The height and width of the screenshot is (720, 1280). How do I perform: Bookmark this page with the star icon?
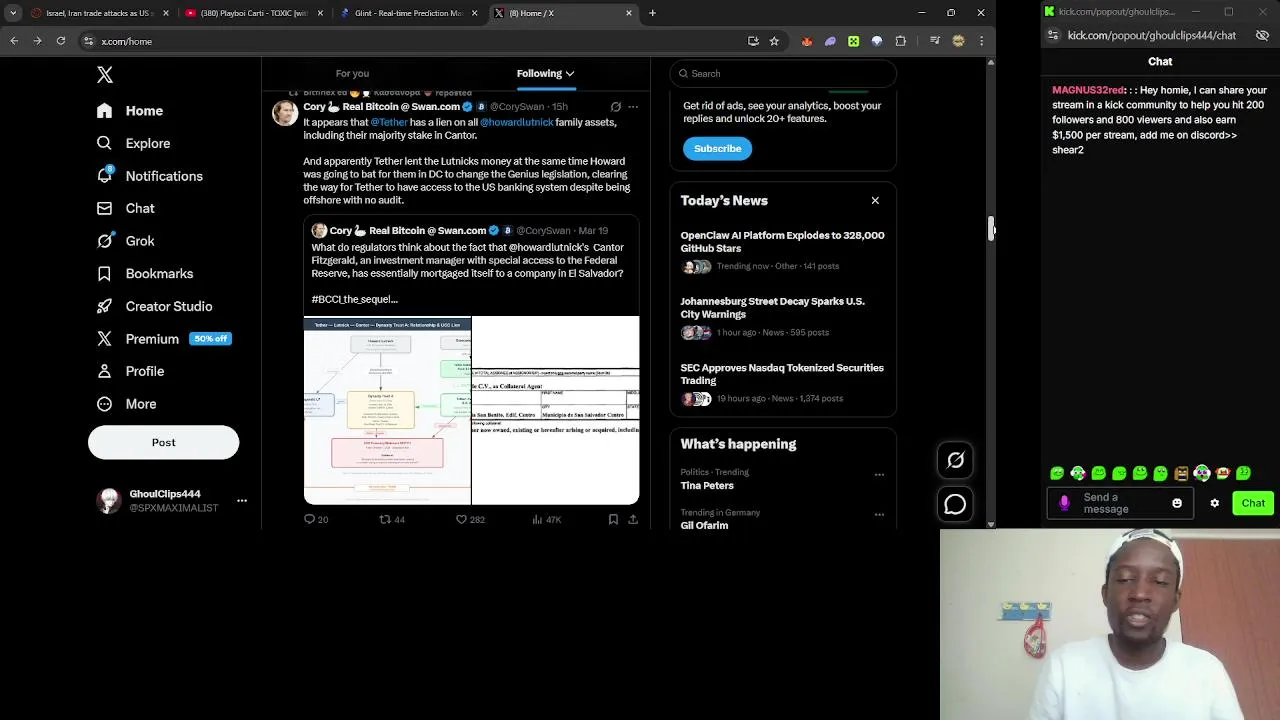pyautogui.click(x=774, y=41)
